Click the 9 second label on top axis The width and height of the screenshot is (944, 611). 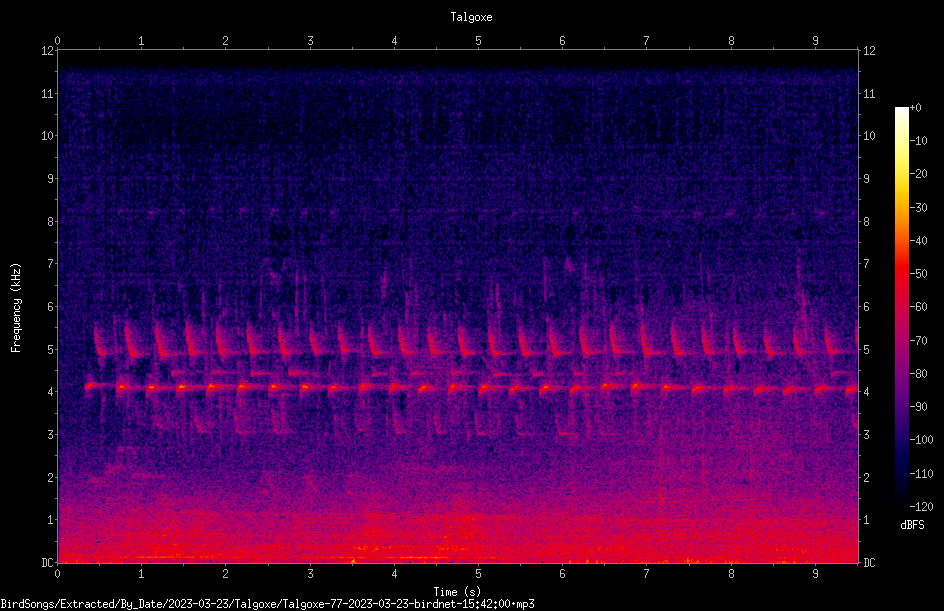pos(815,41)
